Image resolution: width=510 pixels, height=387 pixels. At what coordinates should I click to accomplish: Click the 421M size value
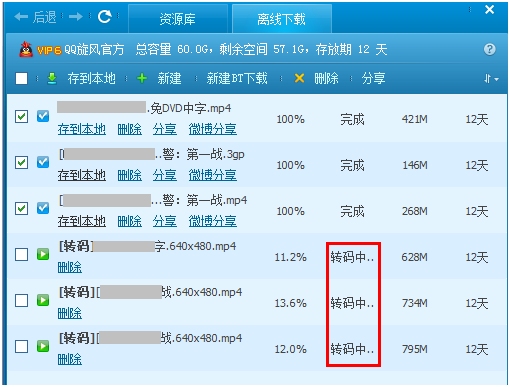pyautogui.click(x=415, y=119)
